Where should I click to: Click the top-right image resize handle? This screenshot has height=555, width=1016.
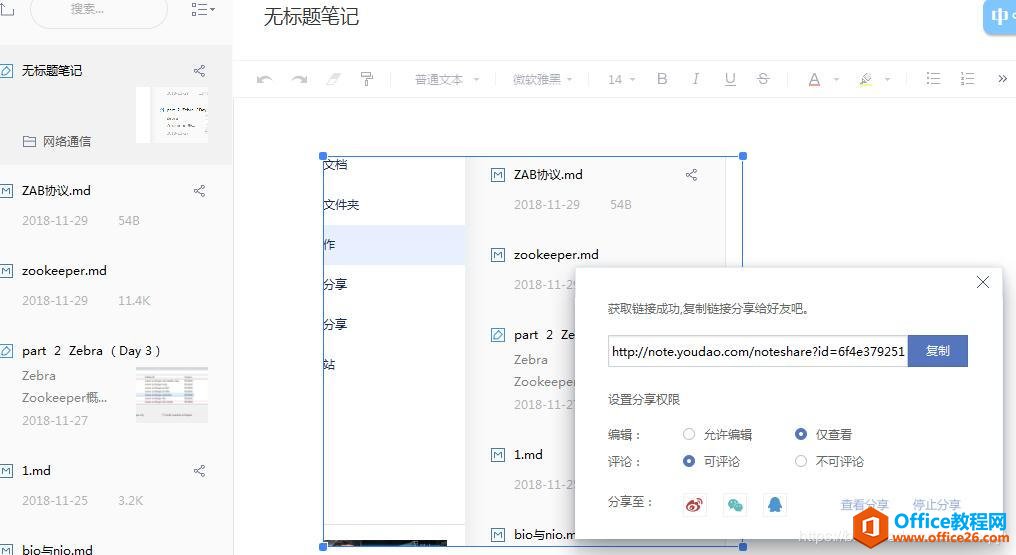[x=743, y=156]
